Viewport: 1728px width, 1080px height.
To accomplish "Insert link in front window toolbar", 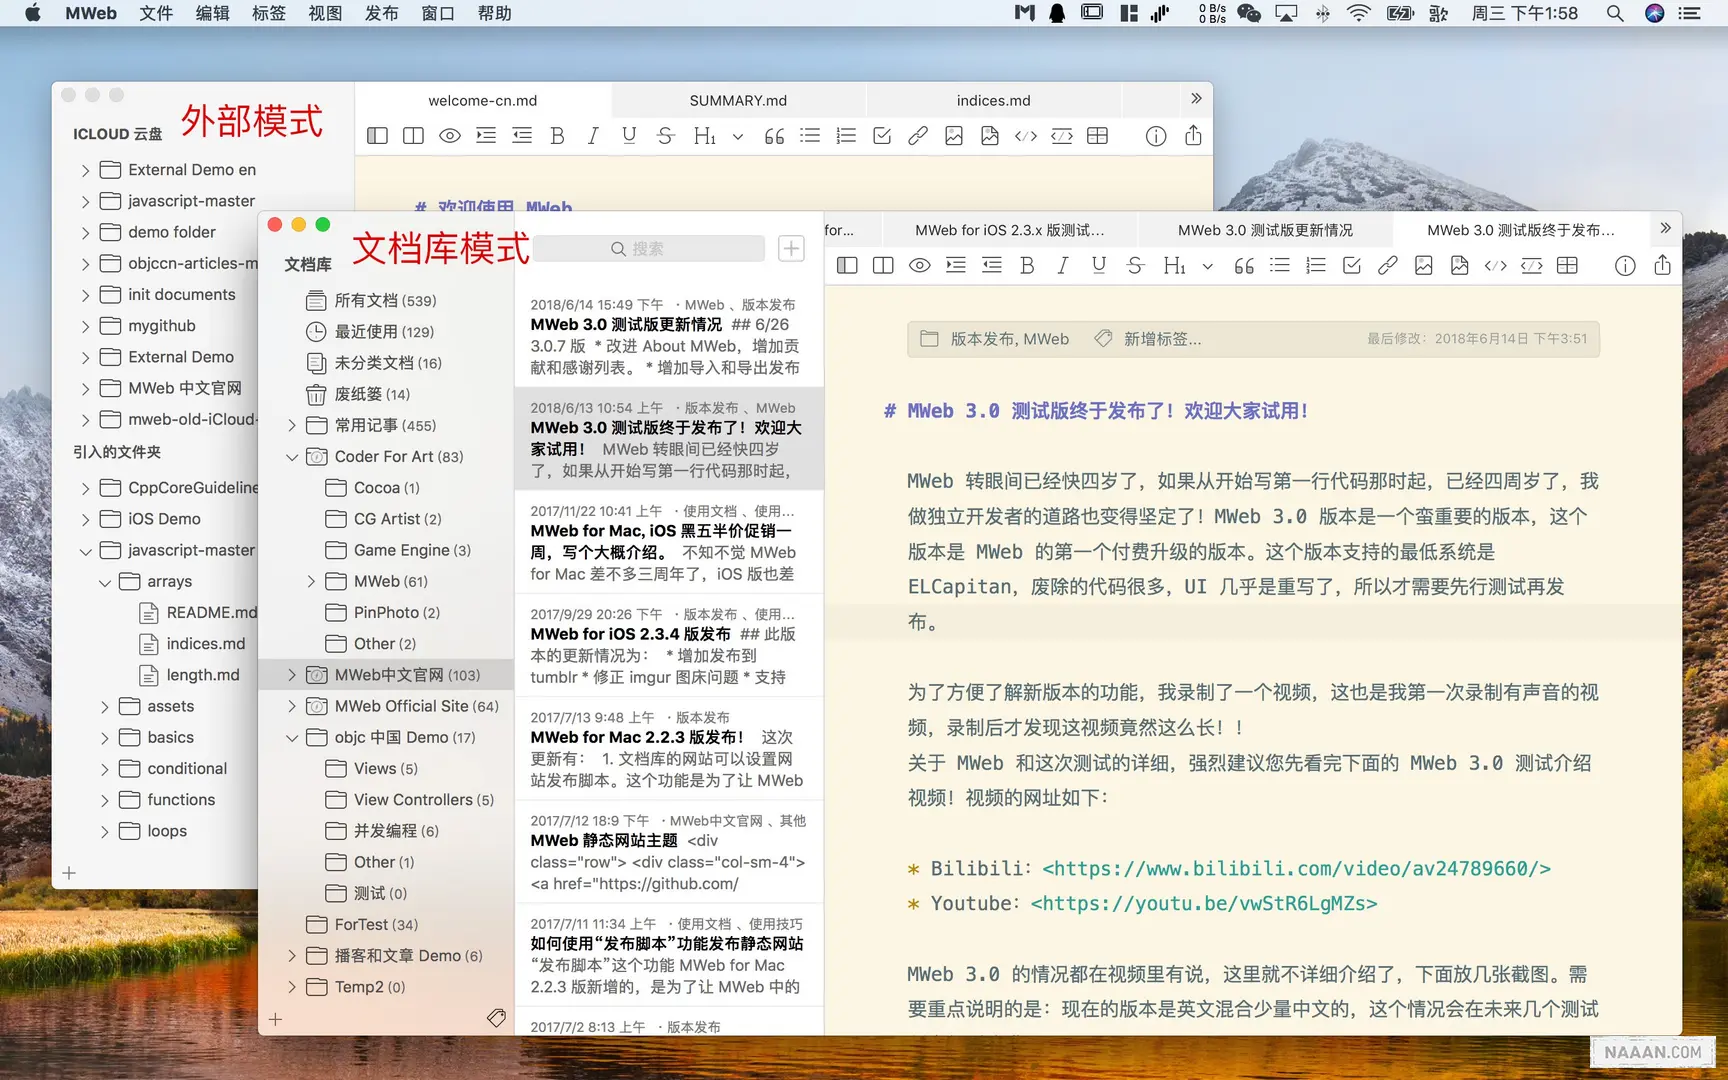I will click(1388, 265).
